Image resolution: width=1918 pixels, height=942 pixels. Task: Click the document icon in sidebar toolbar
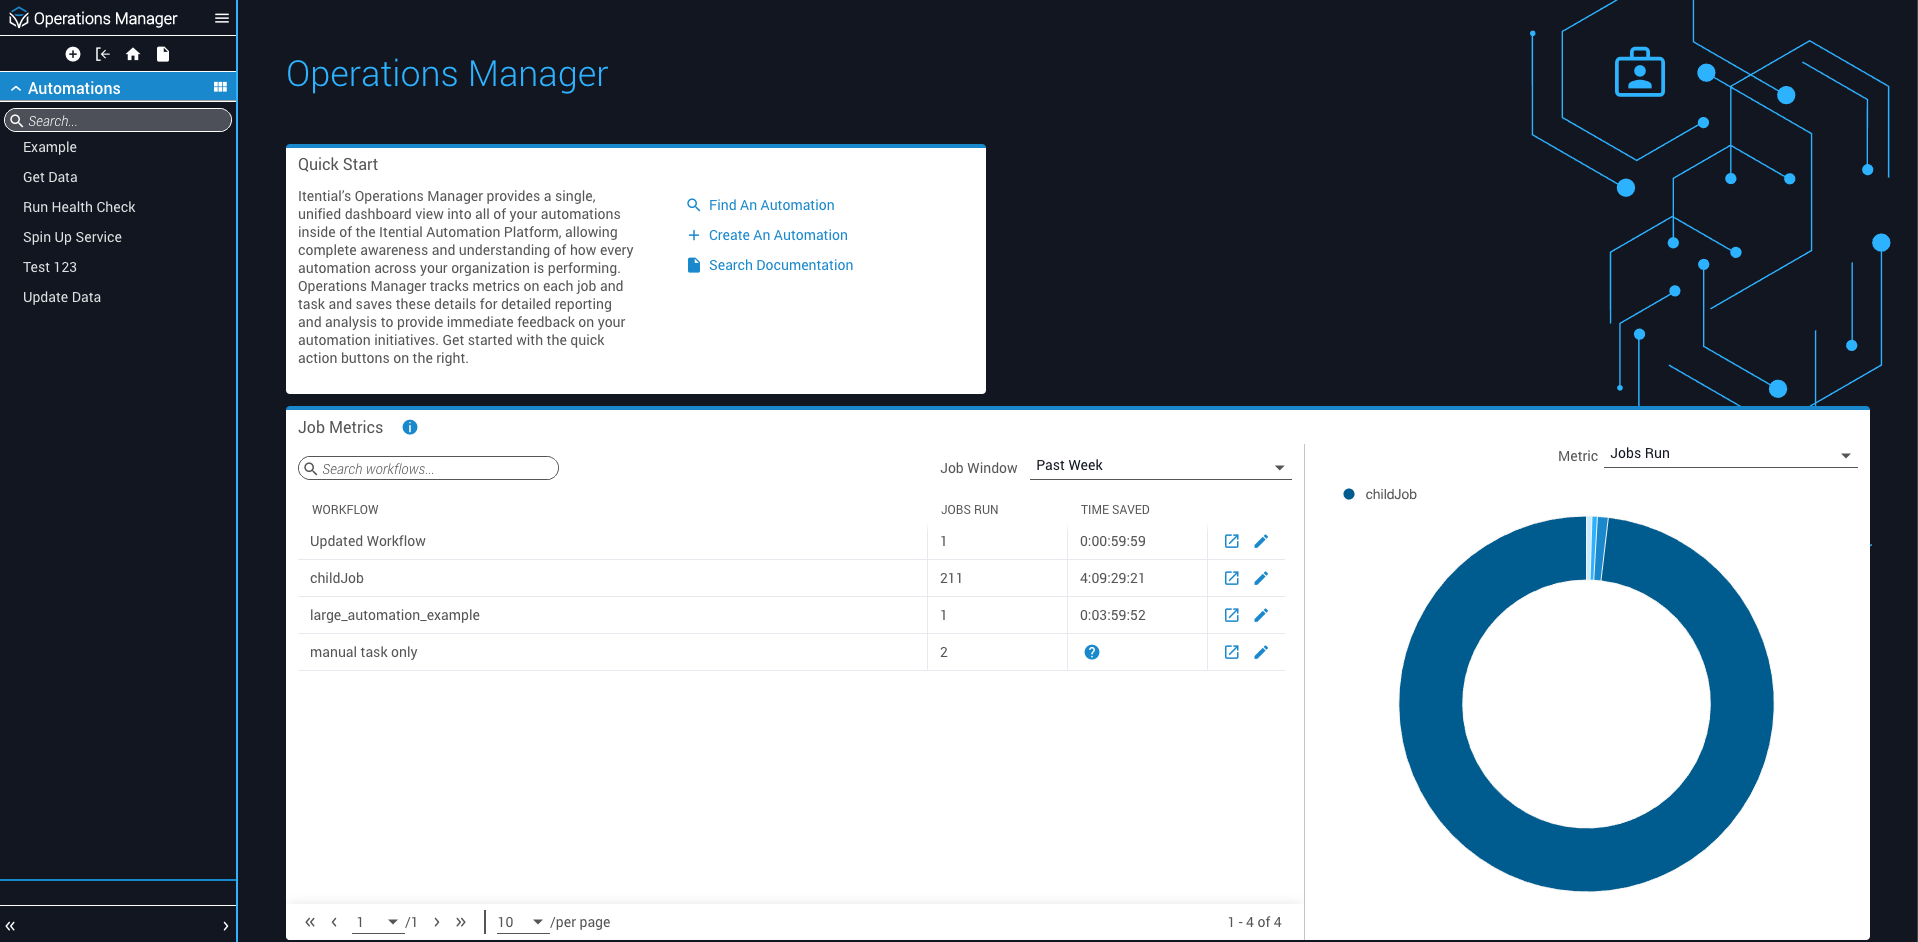point(163,54)
